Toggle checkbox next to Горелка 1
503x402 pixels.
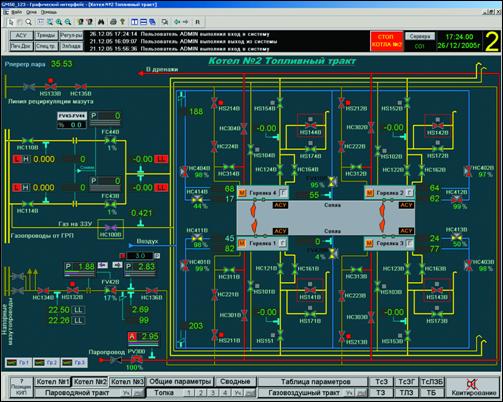[283, 243]
